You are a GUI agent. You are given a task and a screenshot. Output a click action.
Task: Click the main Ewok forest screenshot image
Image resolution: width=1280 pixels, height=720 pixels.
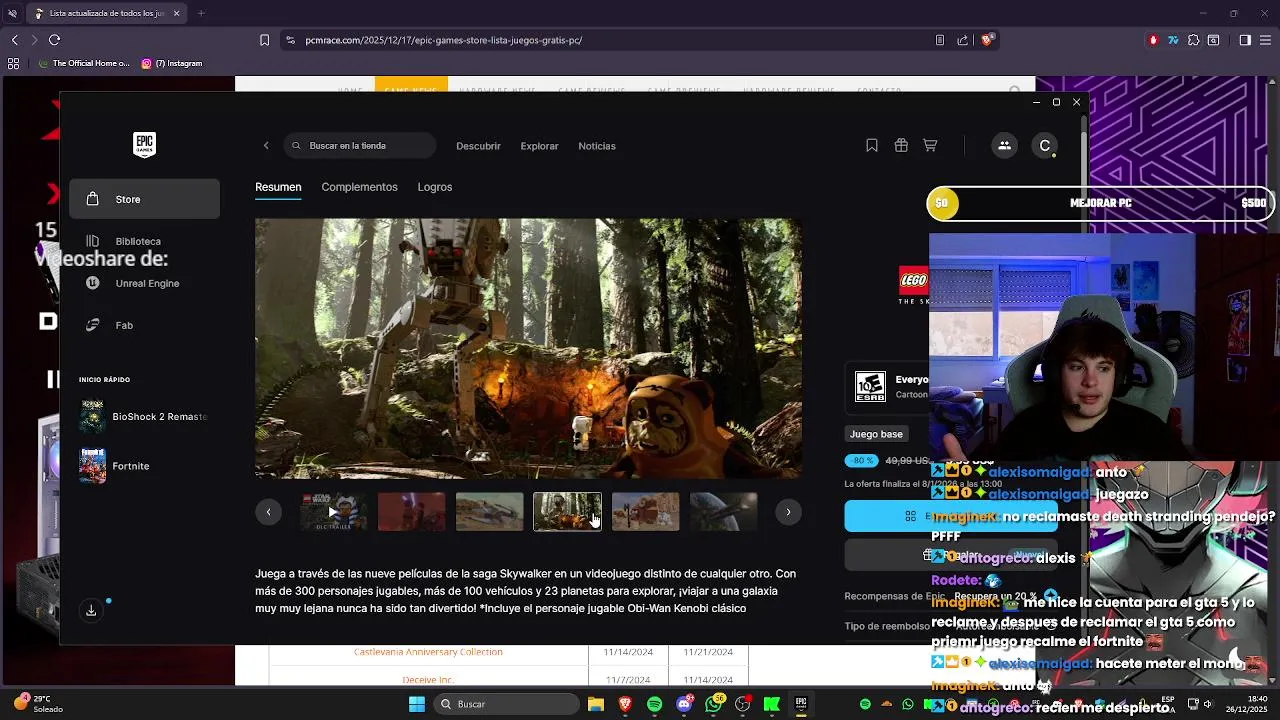[x=528, y=348]
